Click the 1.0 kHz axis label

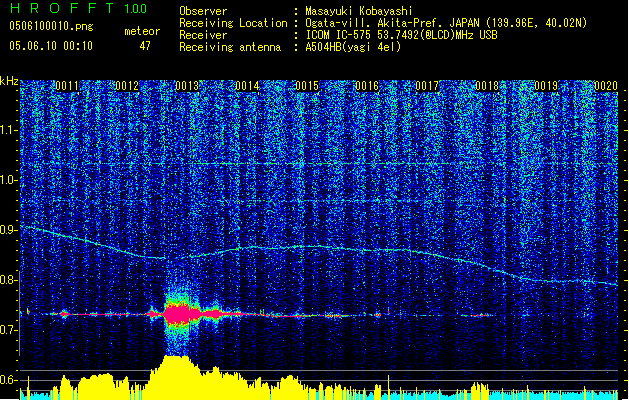pos(9,180)
